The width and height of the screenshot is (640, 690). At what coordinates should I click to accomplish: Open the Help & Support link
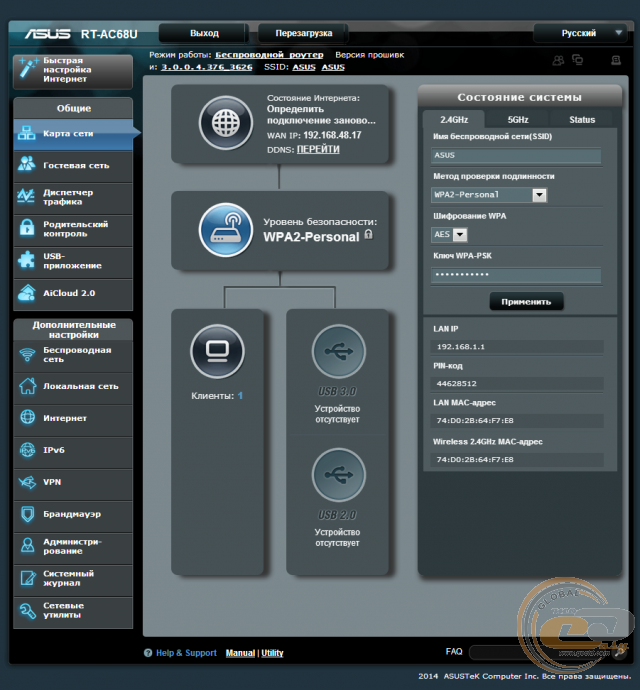tap(186, 653)
